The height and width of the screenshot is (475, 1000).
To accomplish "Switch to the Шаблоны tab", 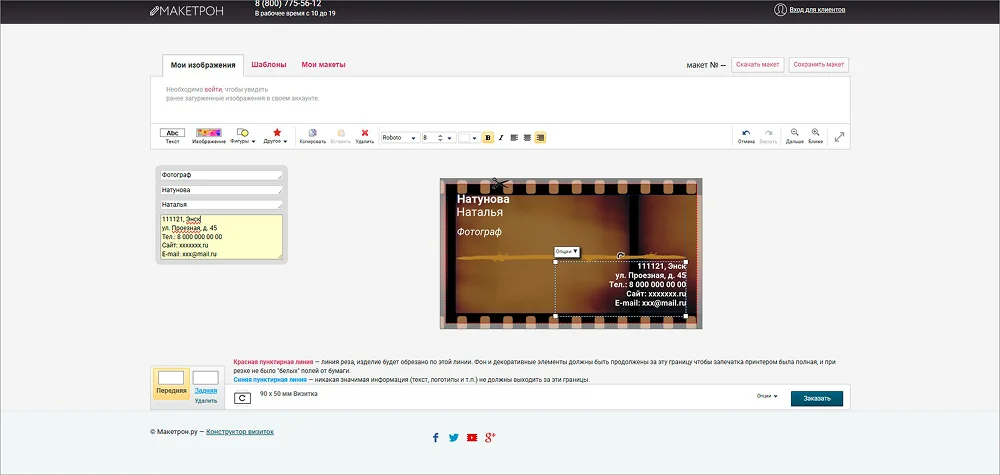I will coord(268,64).
